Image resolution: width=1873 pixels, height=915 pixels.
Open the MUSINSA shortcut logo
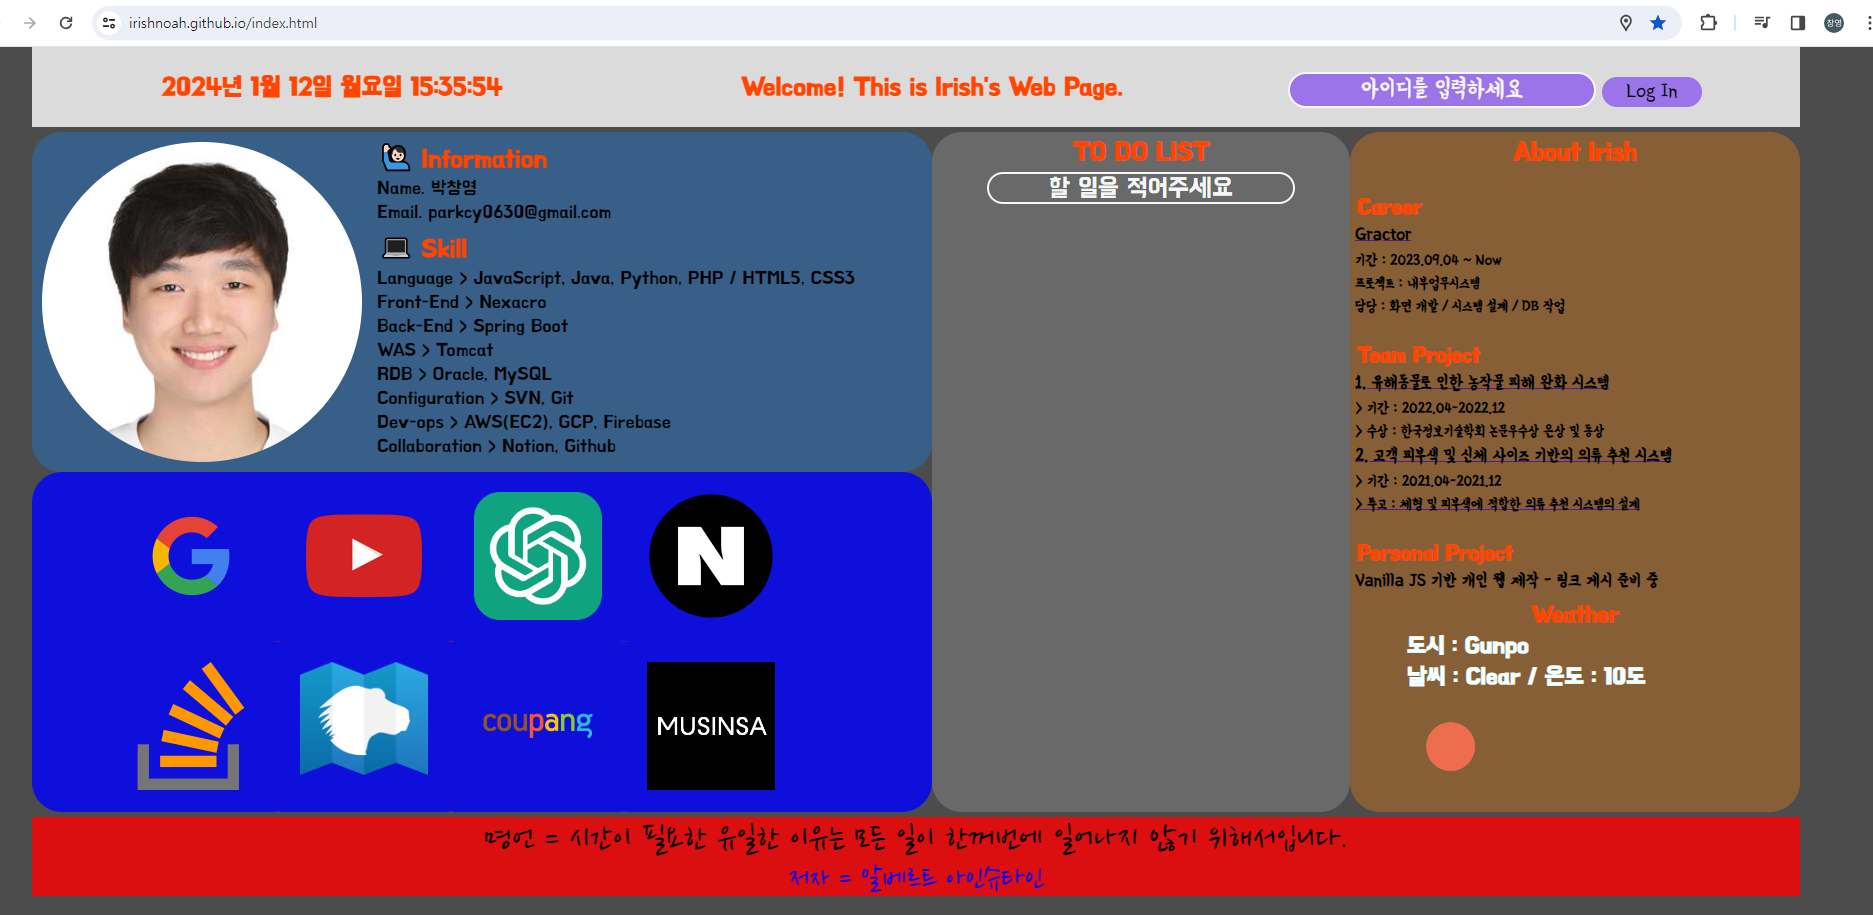[x=711, y=726]
